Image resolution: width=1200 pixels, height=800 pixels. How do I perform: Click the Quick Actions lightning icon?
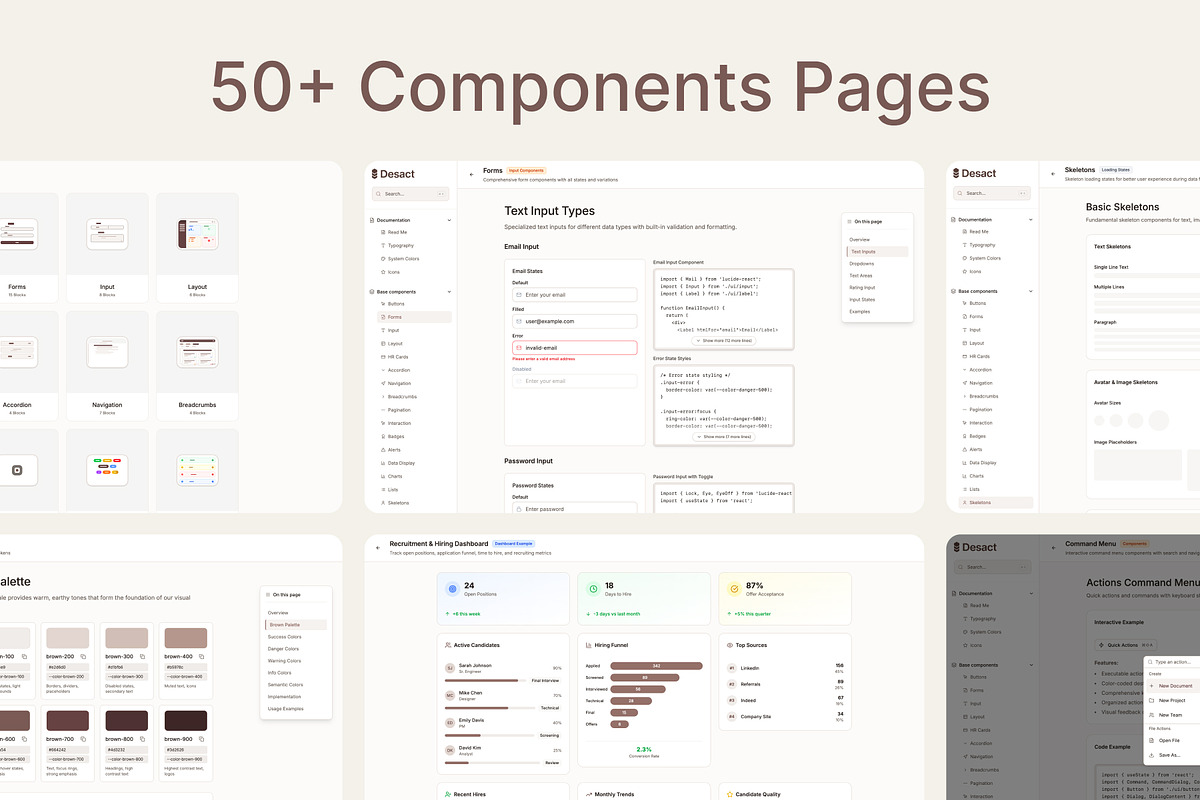coord(1102,645)
